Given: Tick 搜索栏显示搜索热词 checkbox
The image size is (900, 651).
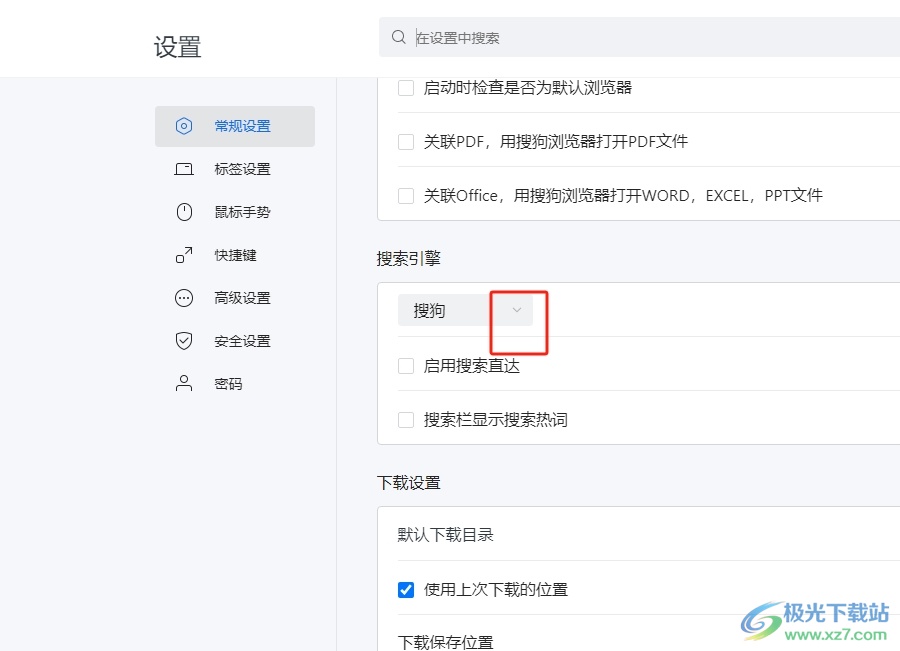Looking at the screenshot, I should click(x=406, y=420).
